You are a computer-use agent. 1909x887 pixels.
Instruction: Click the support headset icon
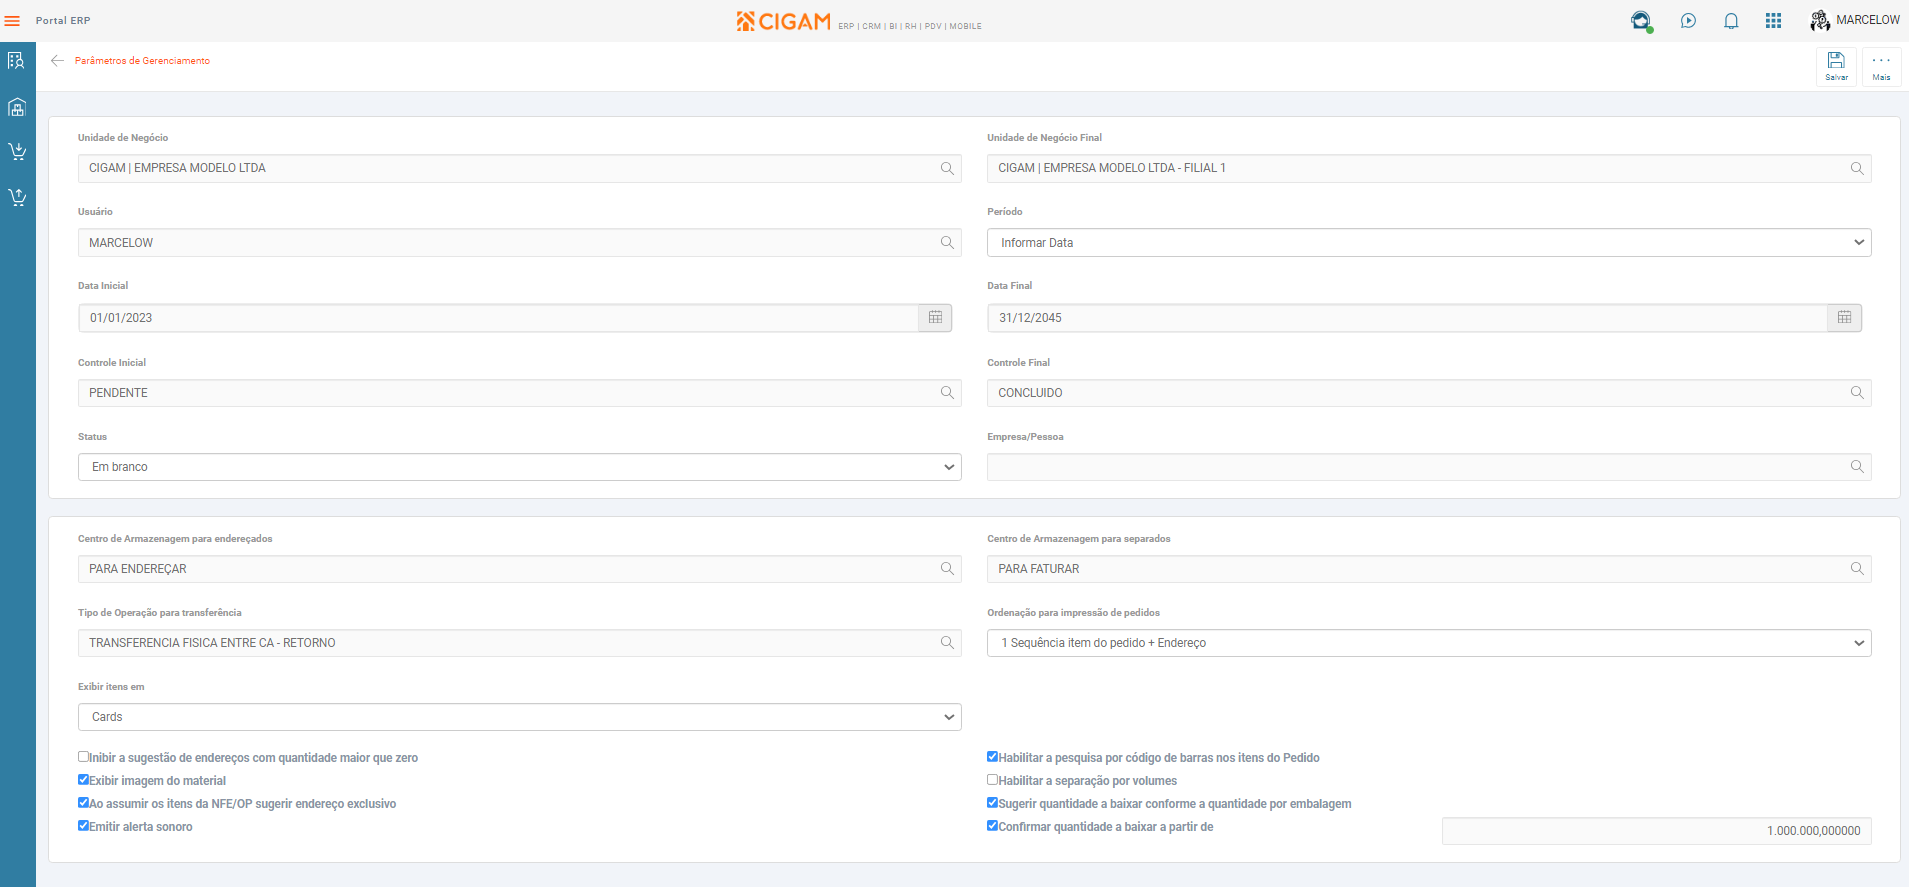1641,21
